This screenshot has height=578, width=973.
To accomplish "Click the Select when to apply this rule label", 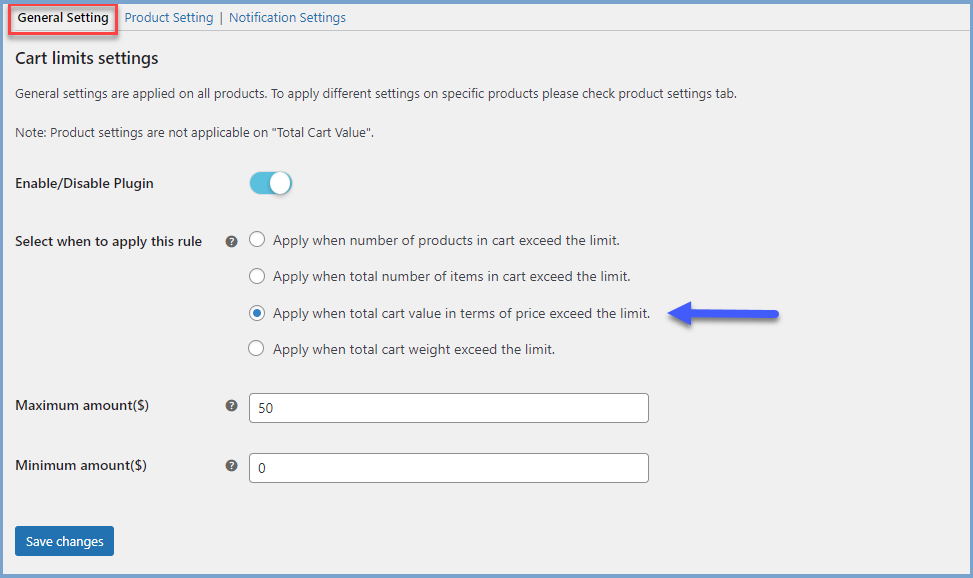I will click(x=109, y=241).
